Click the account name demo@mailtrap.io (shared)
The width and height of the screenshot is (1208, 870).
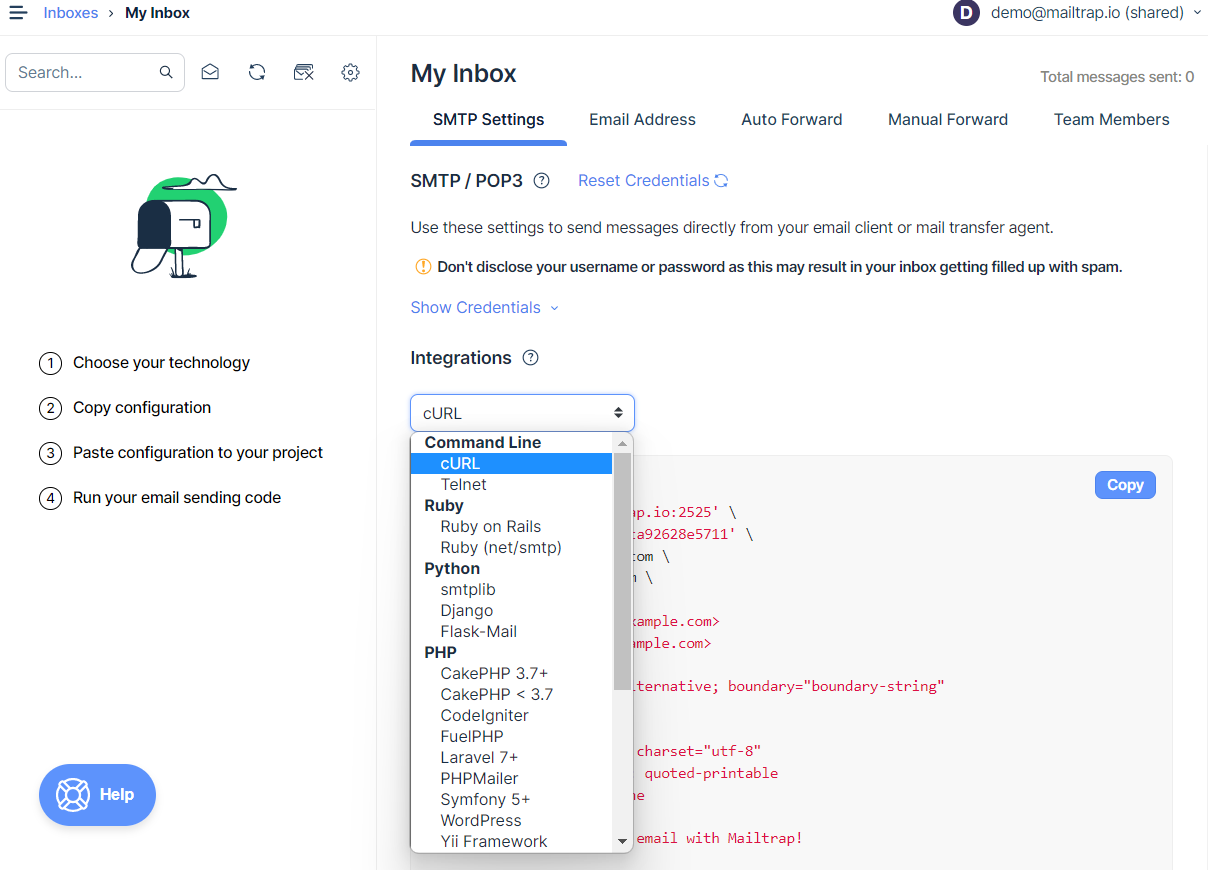tap(1087, 13)
